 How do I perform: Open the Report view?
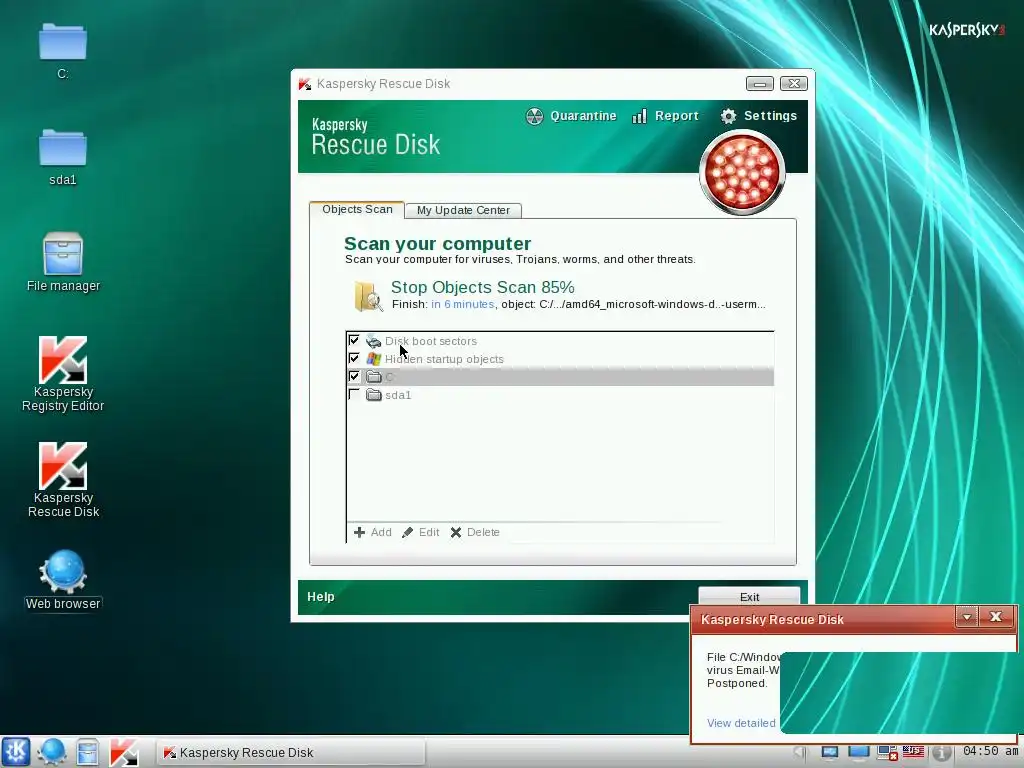(665, 116)
